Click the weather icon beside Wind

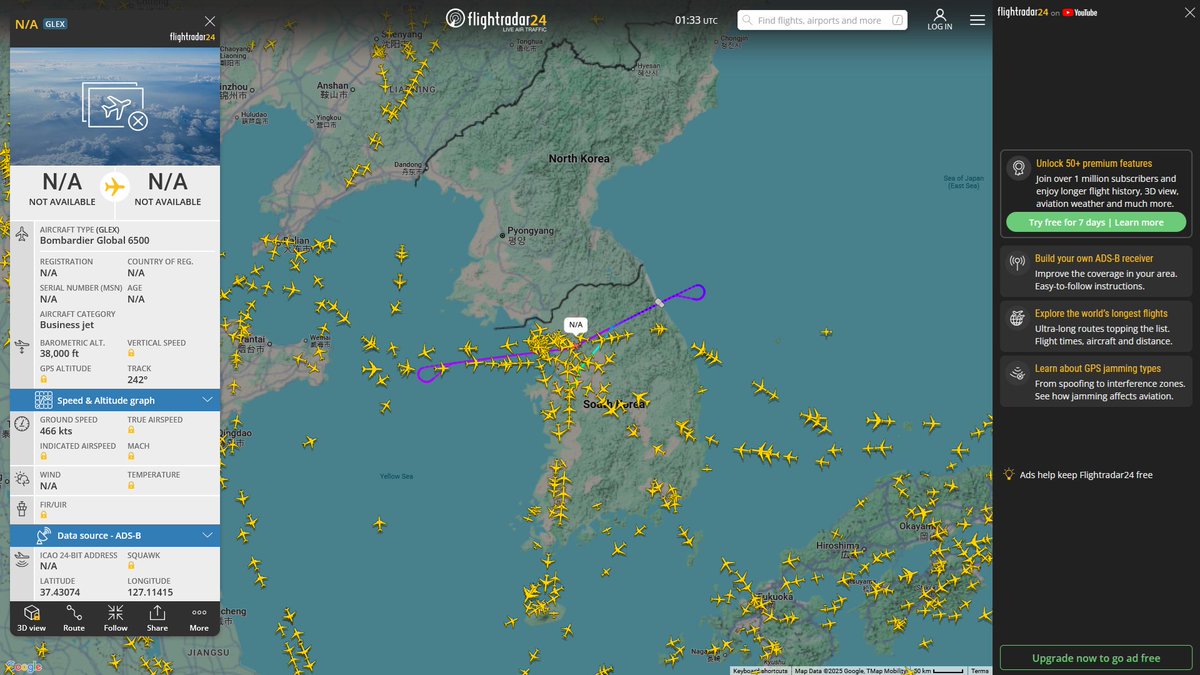pos(23,479)
